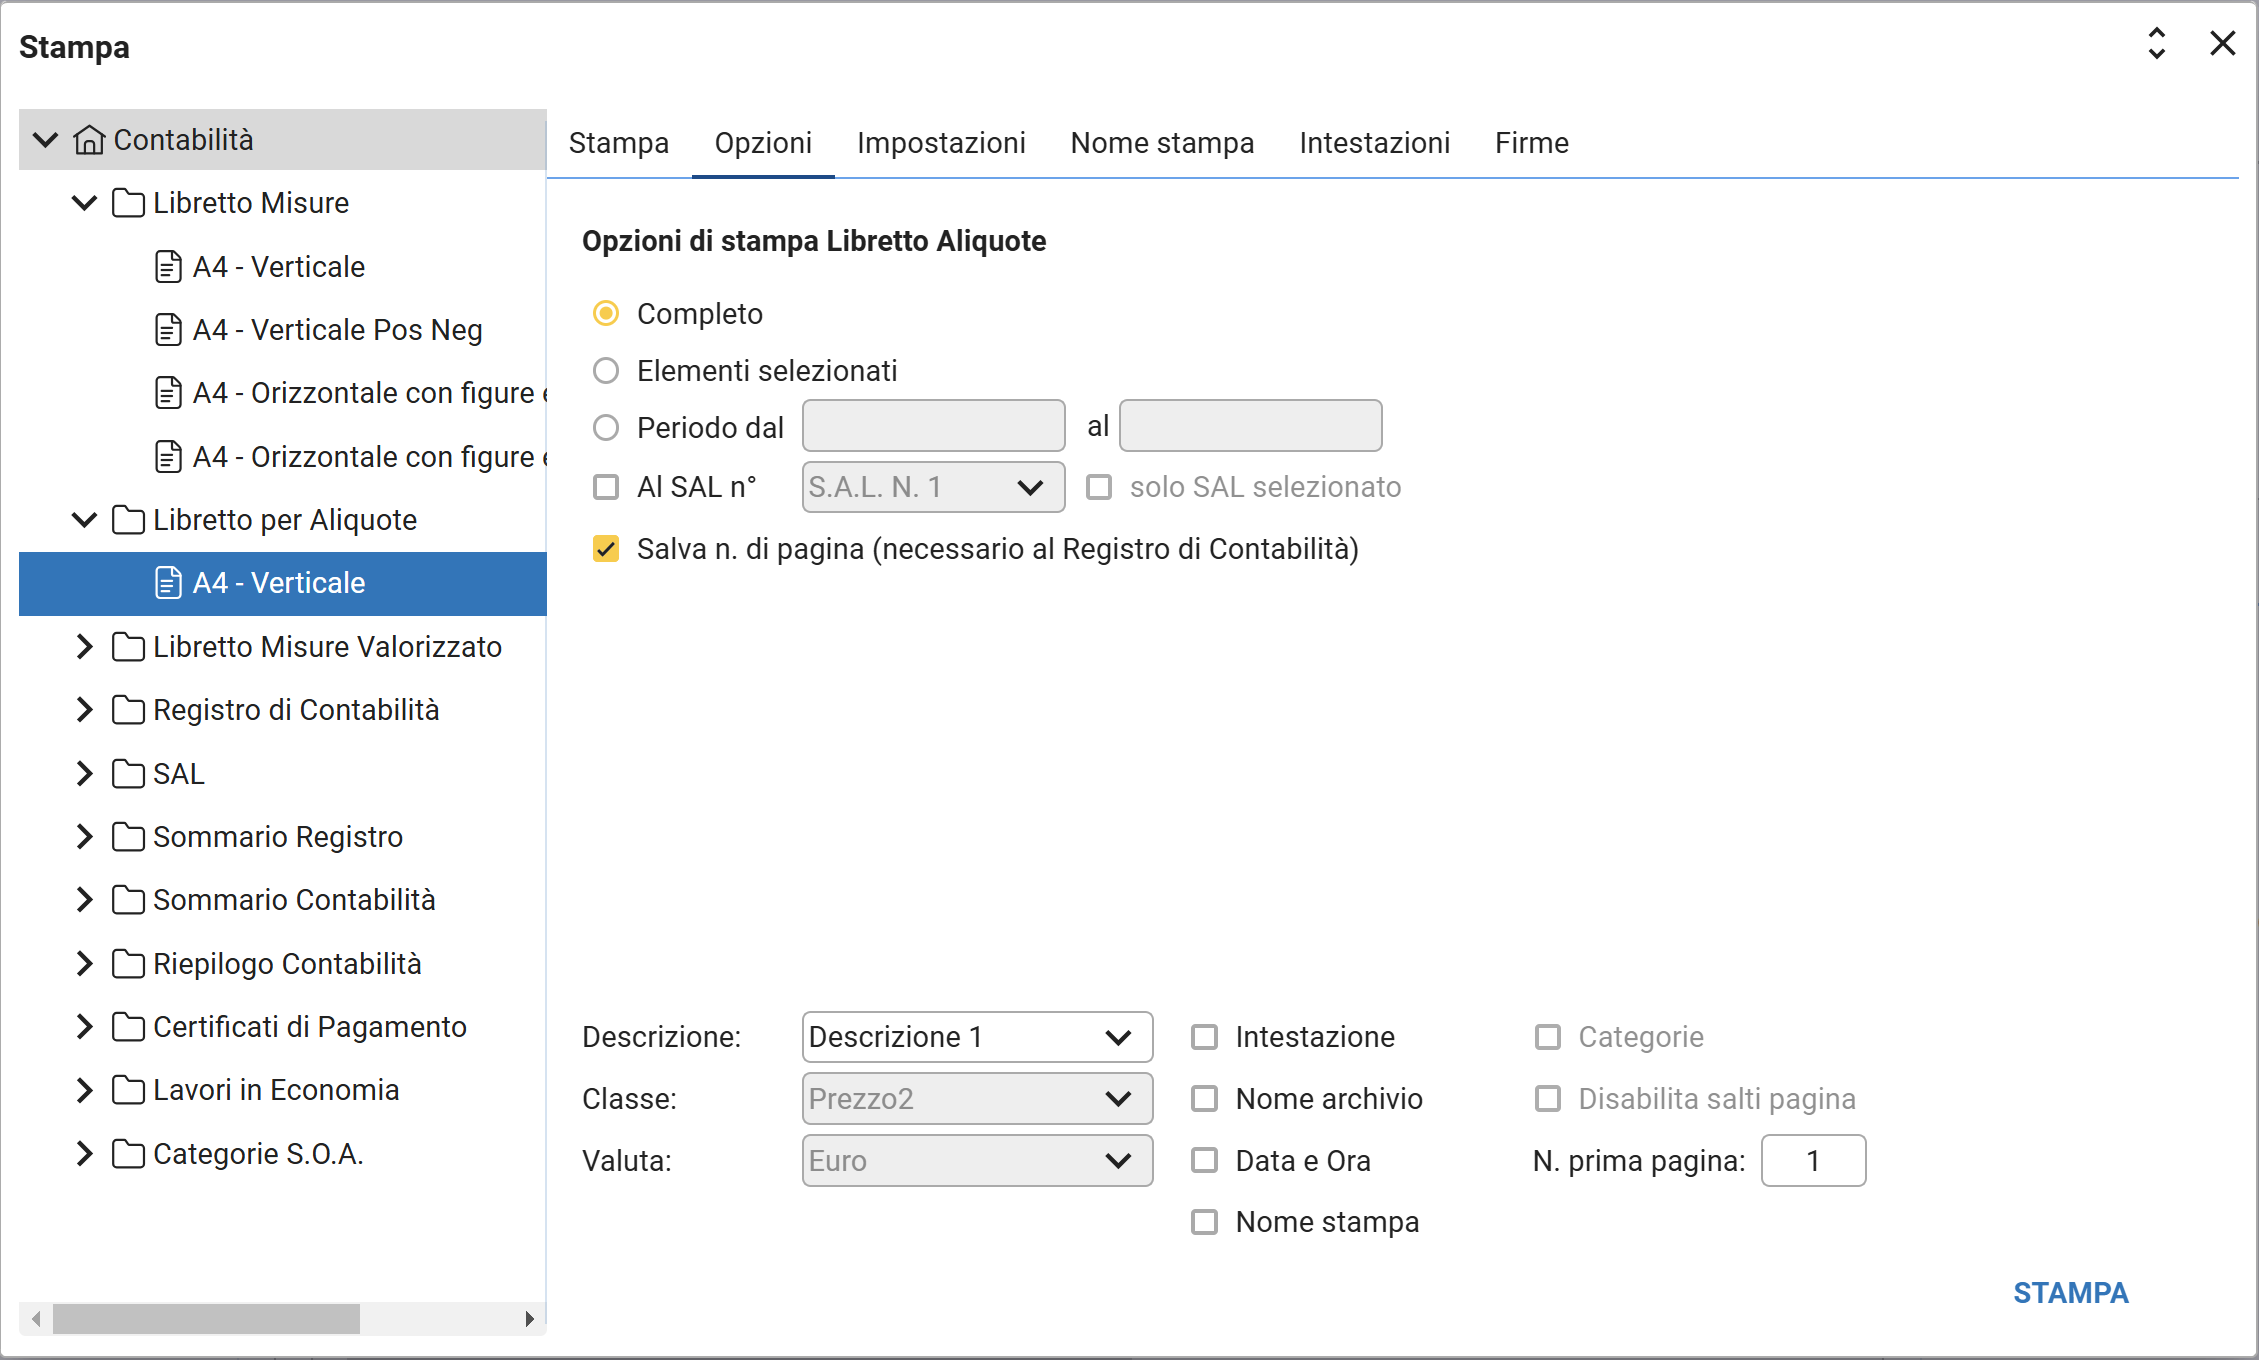The height and width of the screenshot is (1360, 2259).
Task: Open the Descrizione dropdown
Action: (x=977, y=1037)
